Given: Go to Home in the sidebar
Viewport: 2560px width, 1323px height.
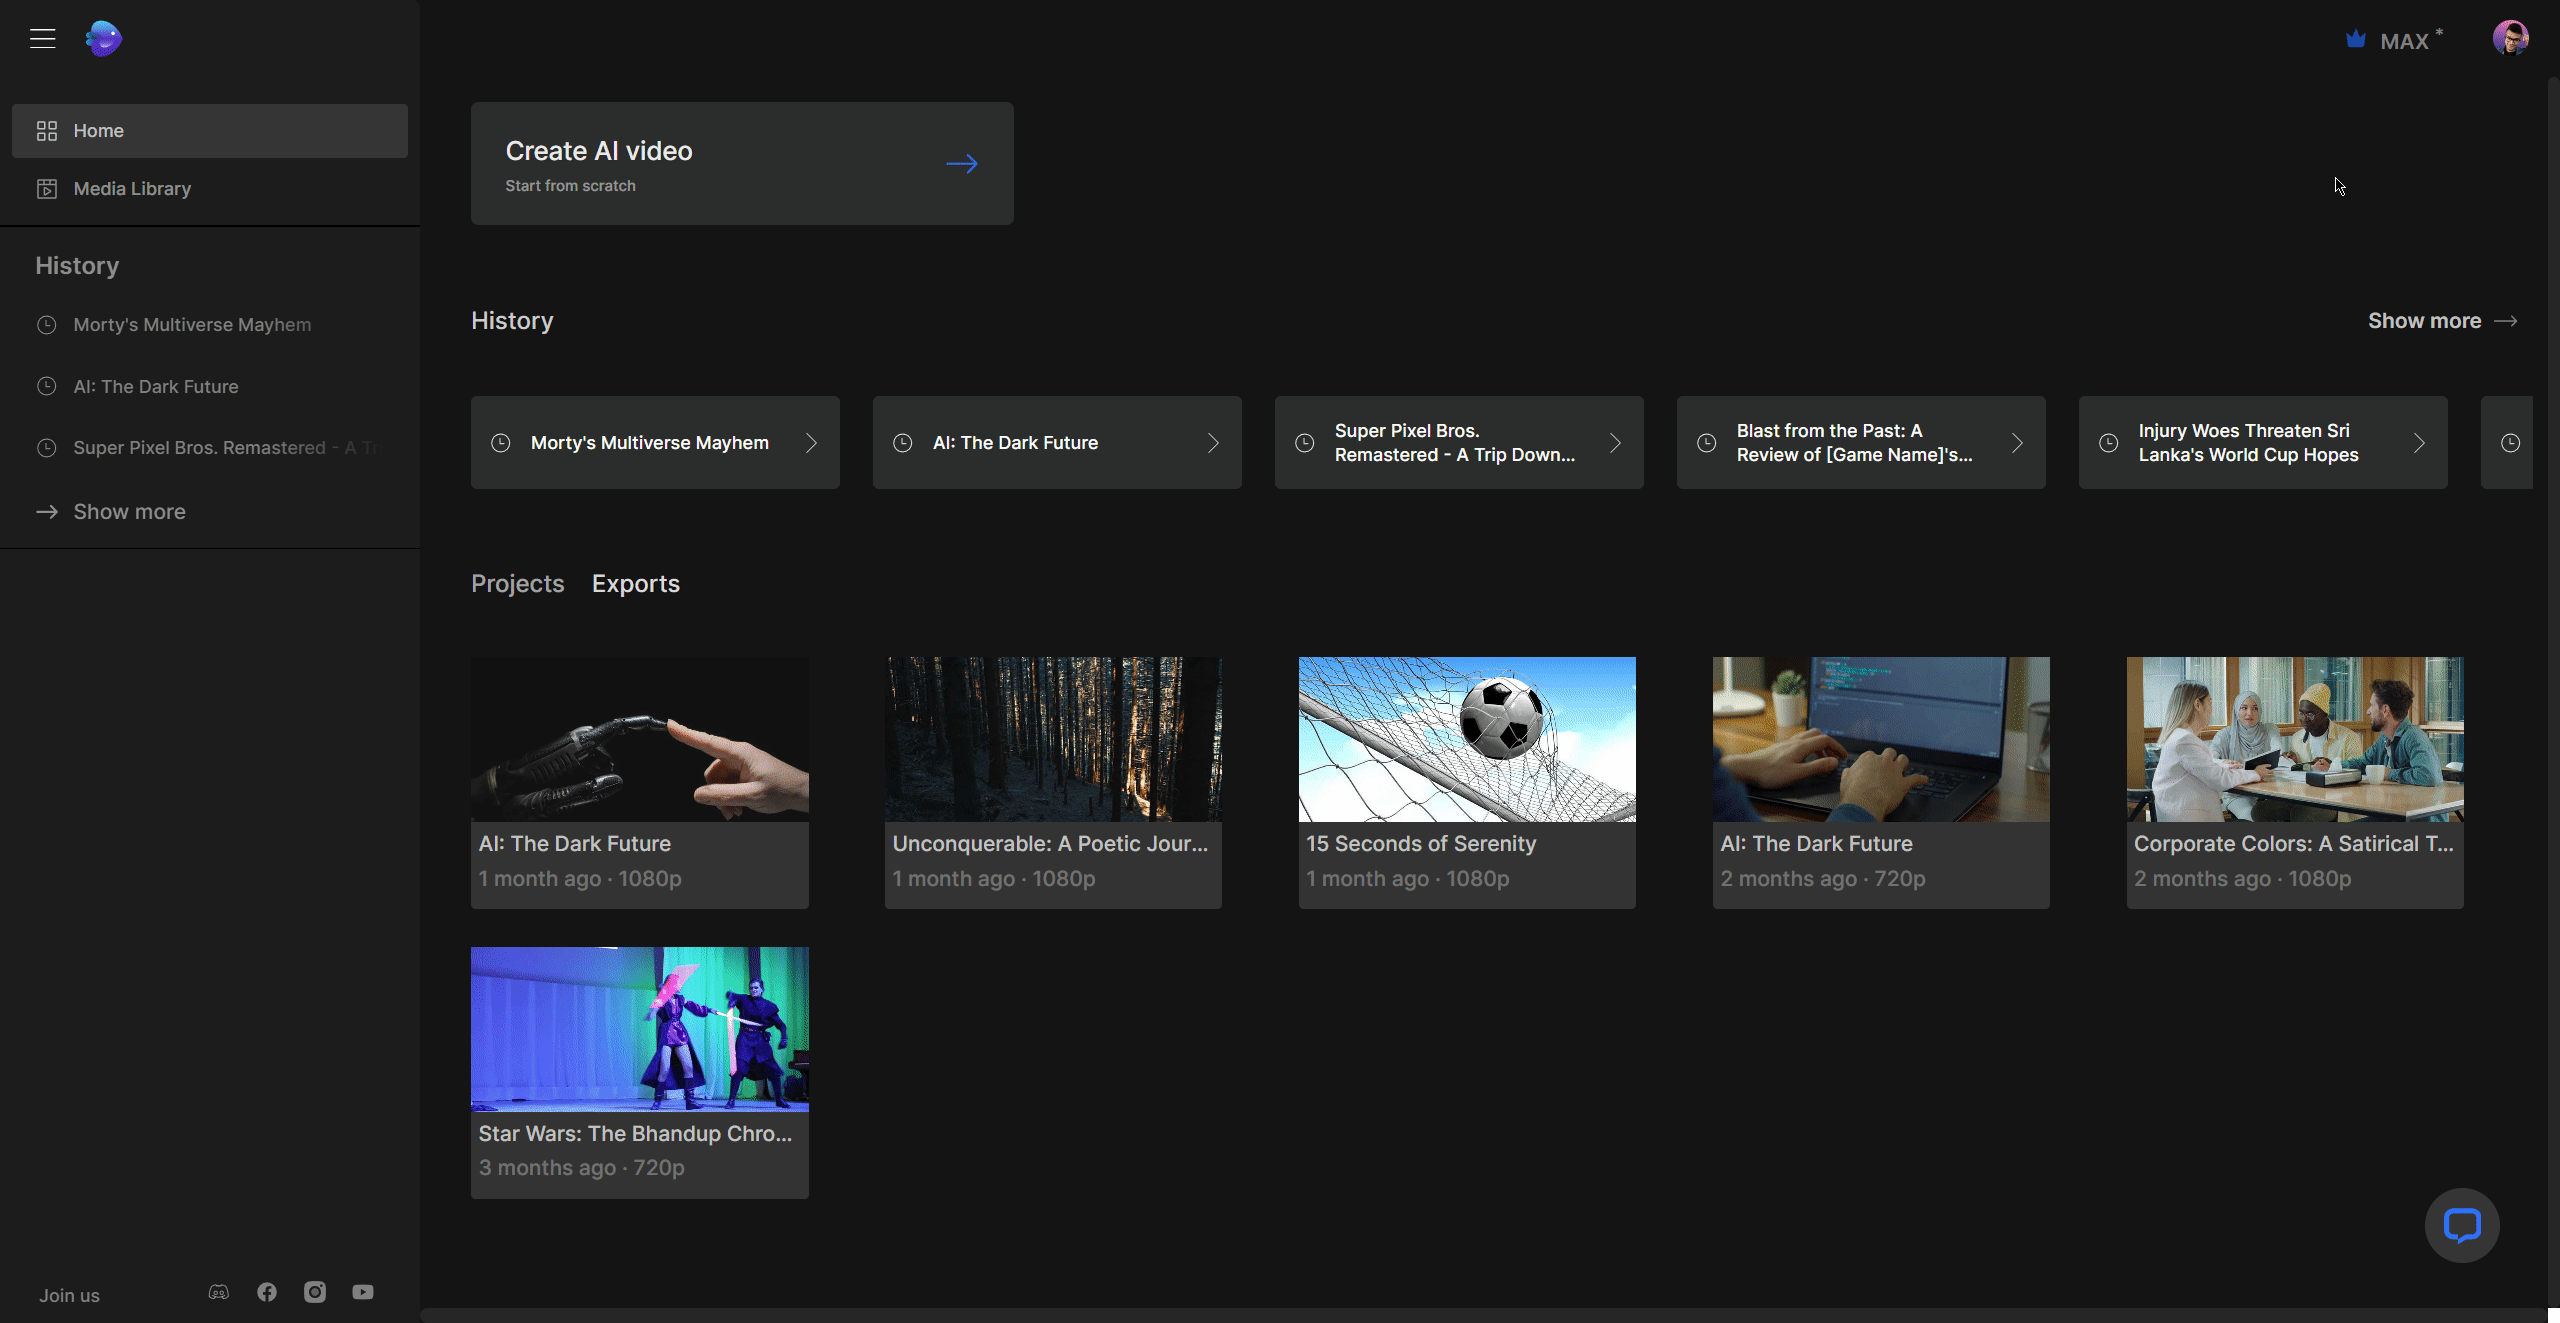Looking at the screenshot, I should point(210,131).
